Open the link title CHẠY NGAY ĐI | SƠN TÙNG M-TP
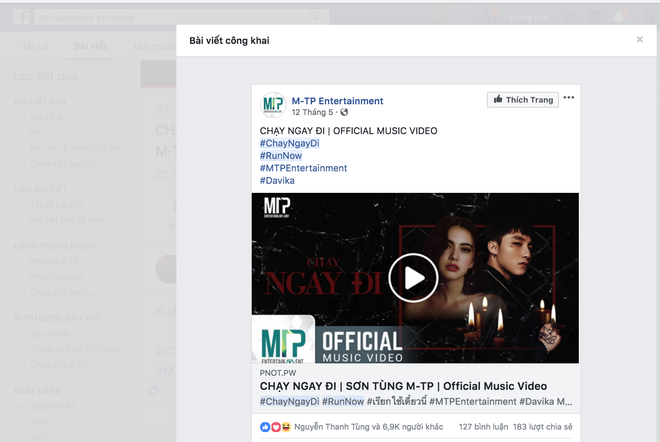 click(403, 386)
